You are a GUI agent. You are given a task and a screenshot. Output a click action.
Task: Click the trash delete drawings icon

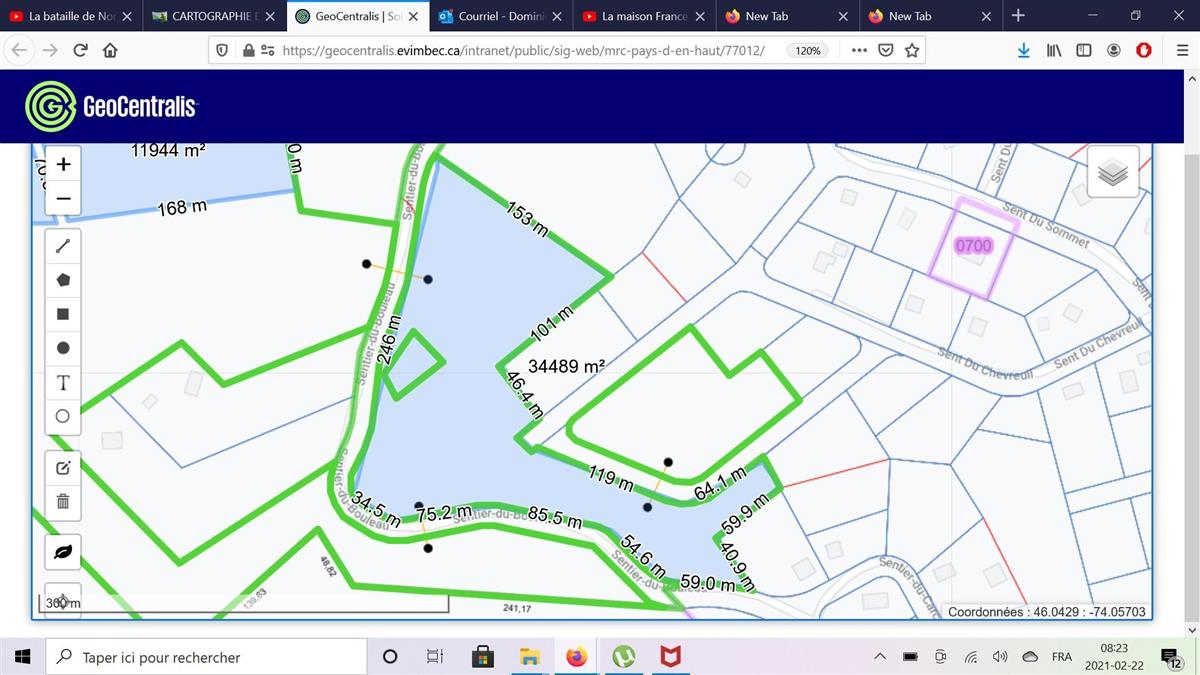coord(63,501)
